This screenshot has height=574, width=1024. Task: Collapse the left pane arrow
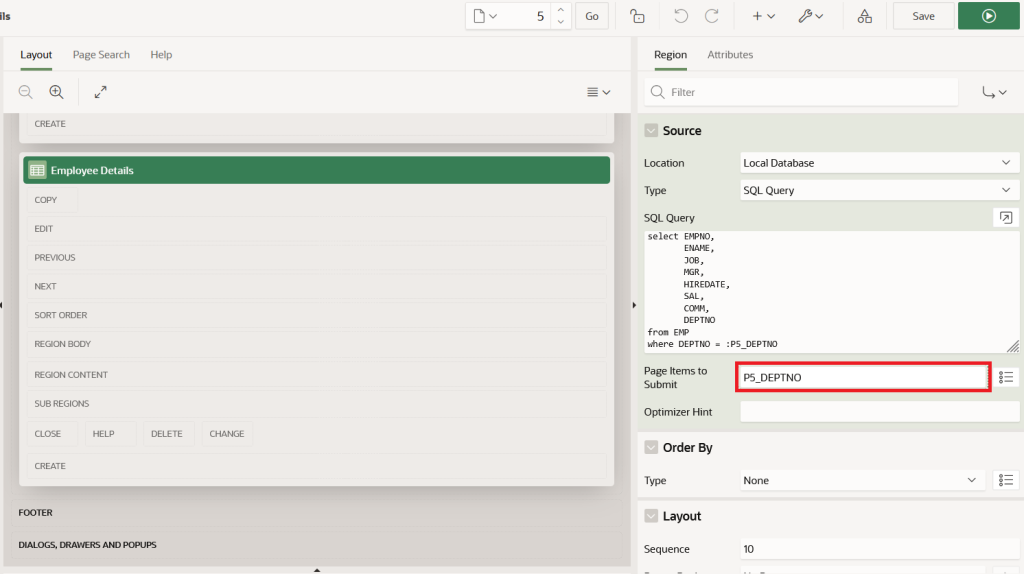pos(1,305)
